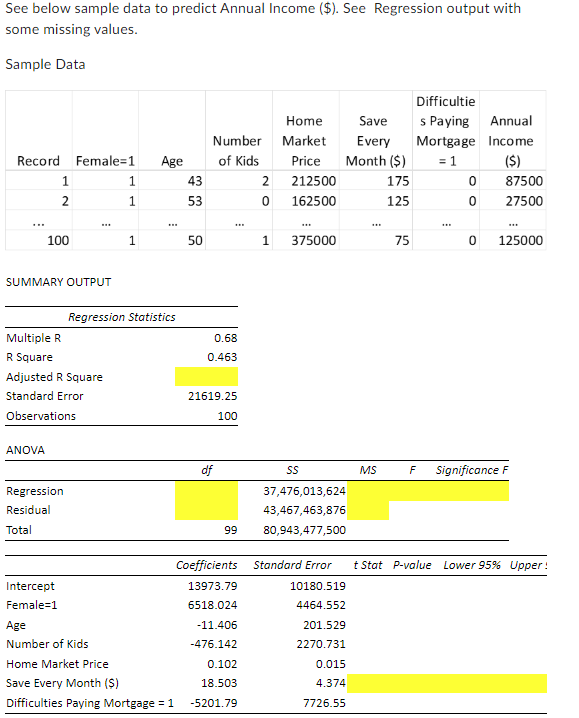Select Intercept standard error 10180.519

coord(318,586)
